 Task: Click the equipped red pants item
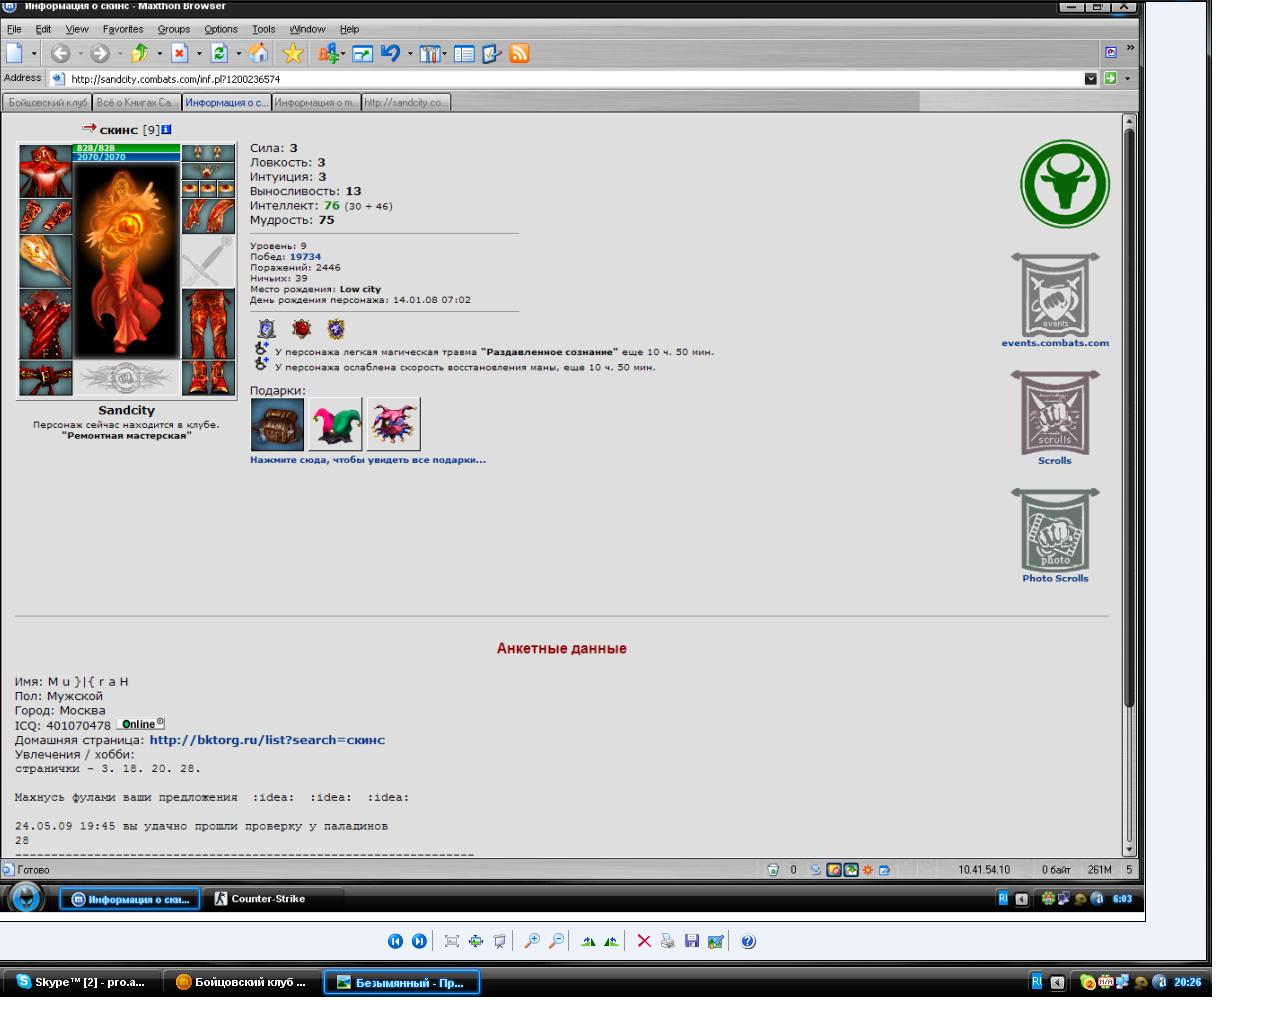[209, 323]
